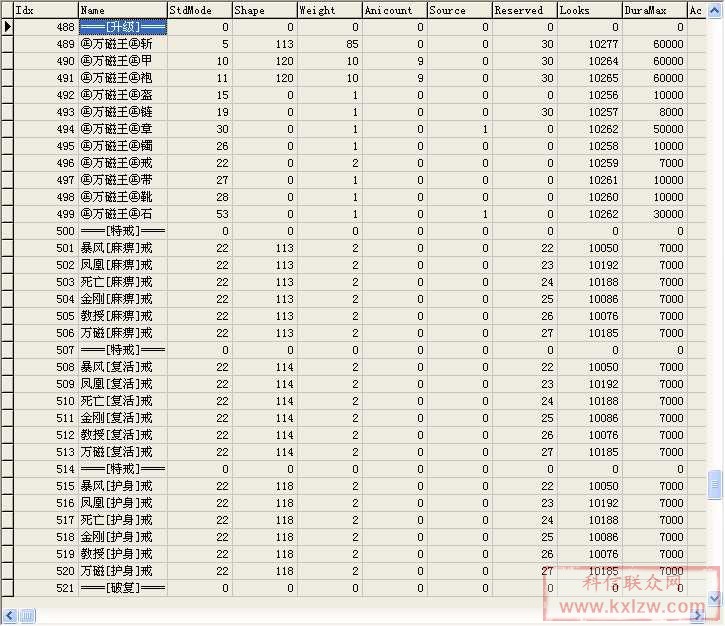Select name cell 万磁[麻痹]戒 in row 506
Viewport: 725px width, 626px height.
click(x=123, y=333)
